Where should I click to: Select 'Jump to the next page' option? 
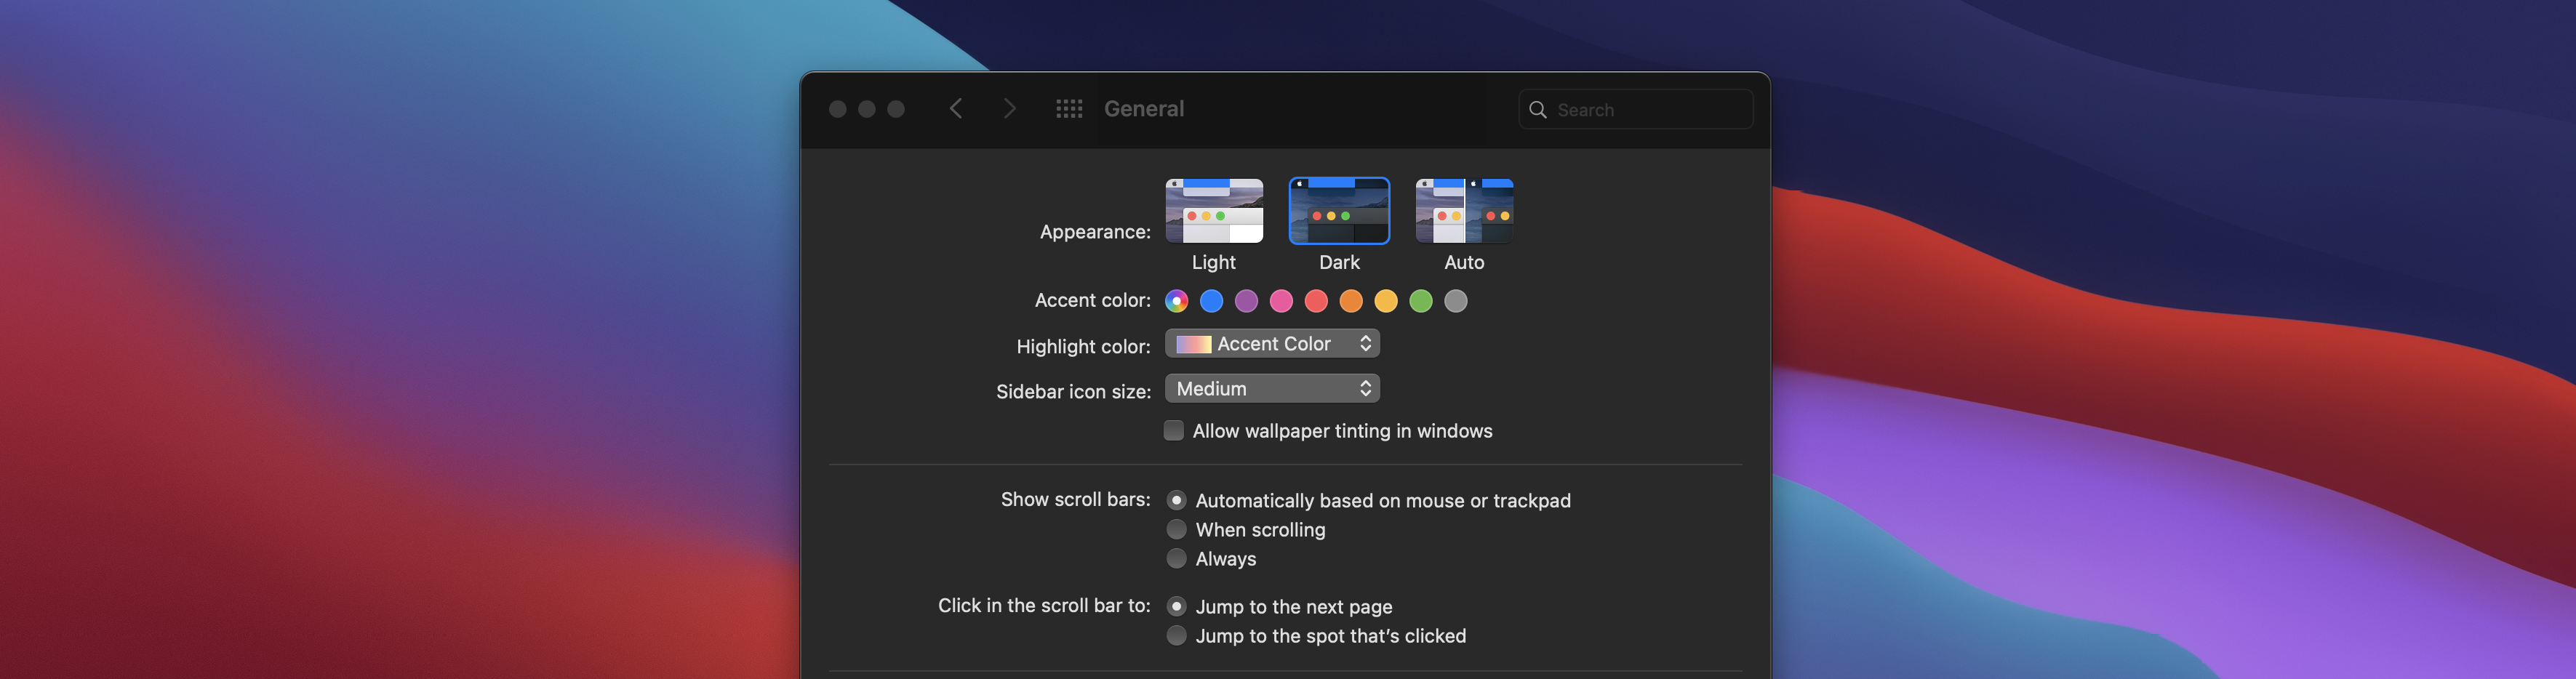pyautogui.click(x=1177, y=607)
